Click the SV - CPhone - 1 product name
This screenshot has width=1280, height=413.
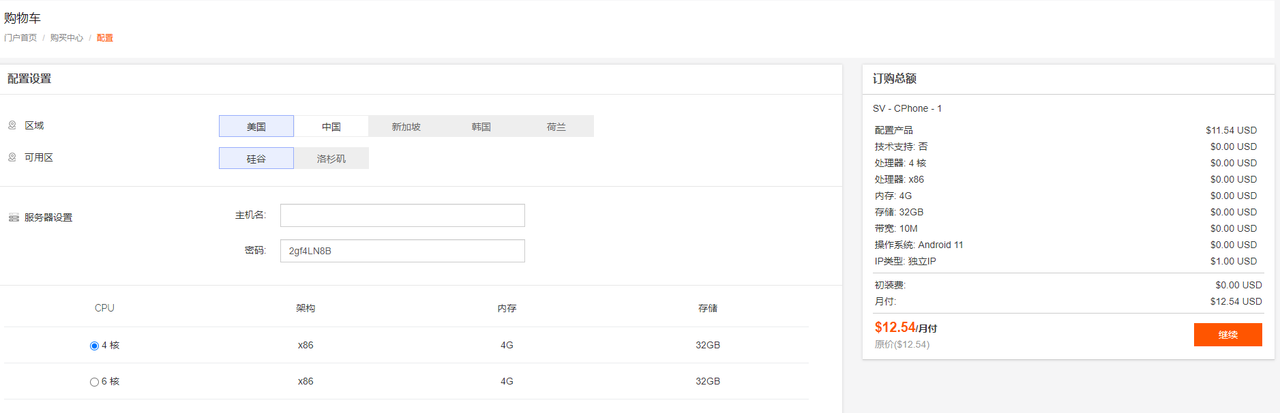coord(907,108)
